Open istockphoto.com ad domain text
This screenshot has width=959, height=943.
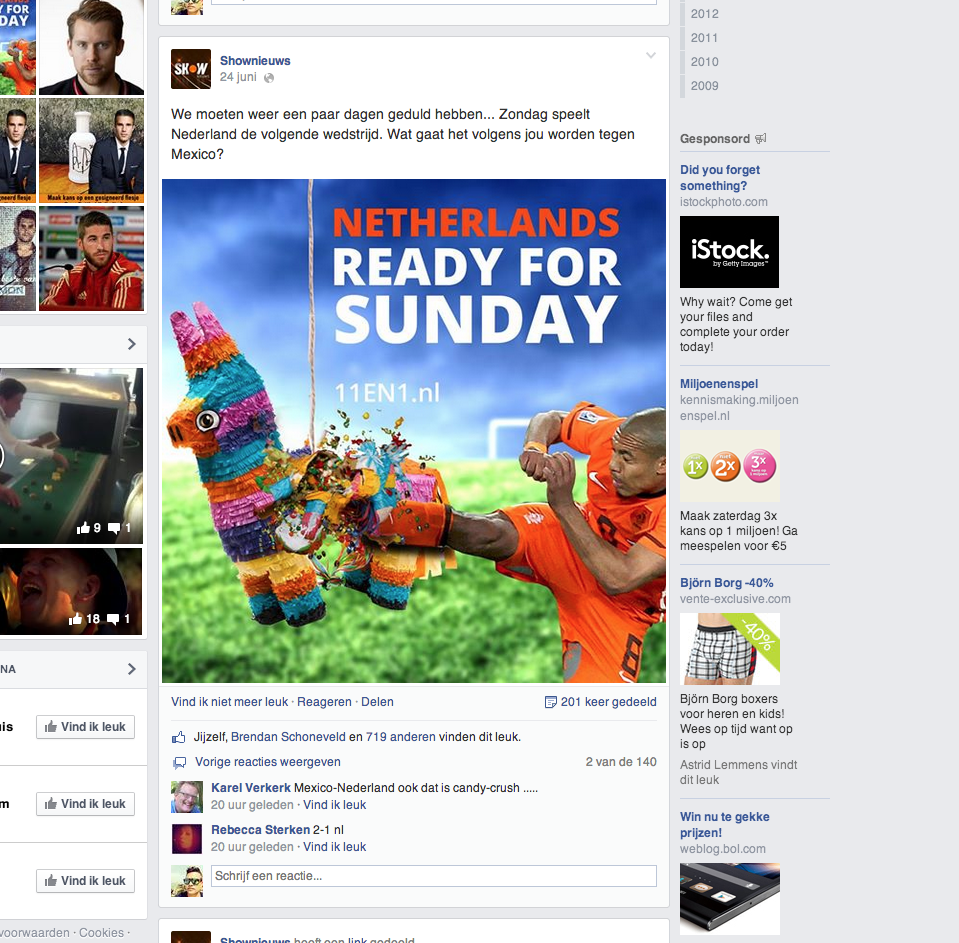pos(724,202)
